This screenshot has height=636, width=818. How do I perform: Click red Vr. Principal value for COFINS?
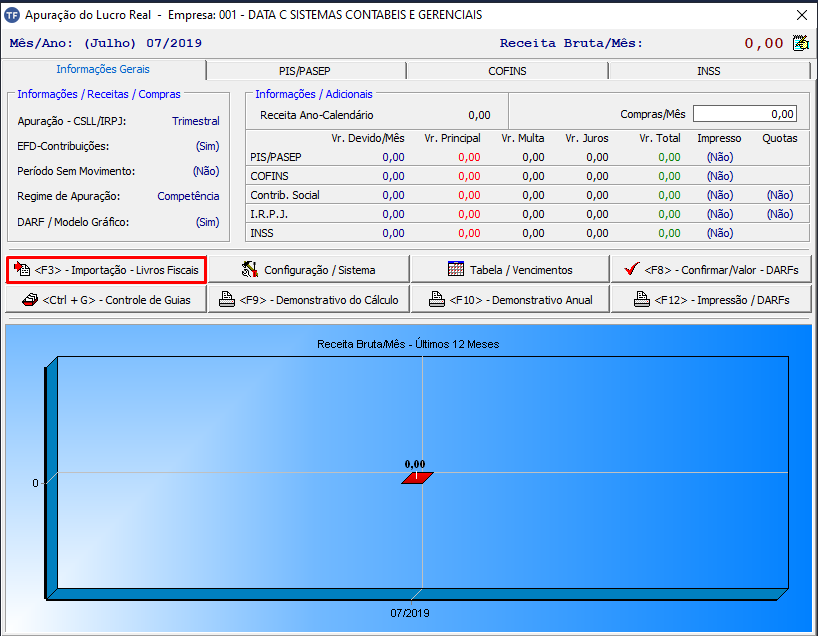(469, 176)
